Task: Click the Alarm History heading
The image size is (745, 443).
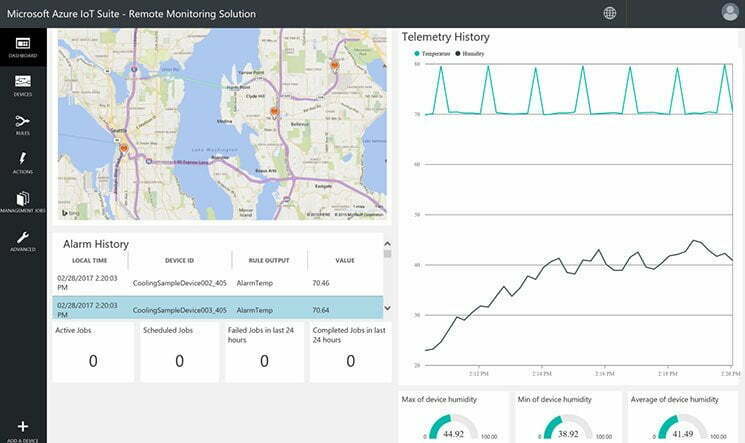Action: [x=96, y=244]
